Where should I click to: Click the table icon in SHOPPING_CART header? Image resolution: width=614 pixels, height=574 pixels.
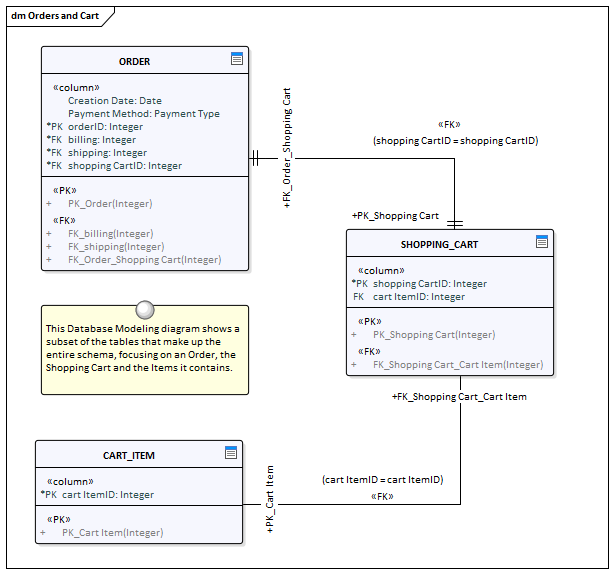(542, 242)
